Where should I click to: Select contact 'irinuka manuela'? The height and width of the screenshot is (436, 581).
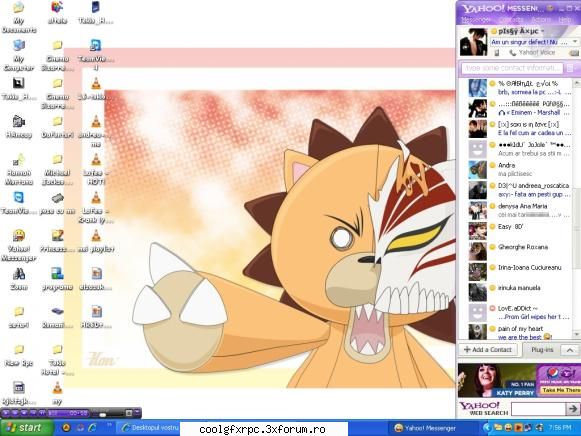[x=519, y=292]
